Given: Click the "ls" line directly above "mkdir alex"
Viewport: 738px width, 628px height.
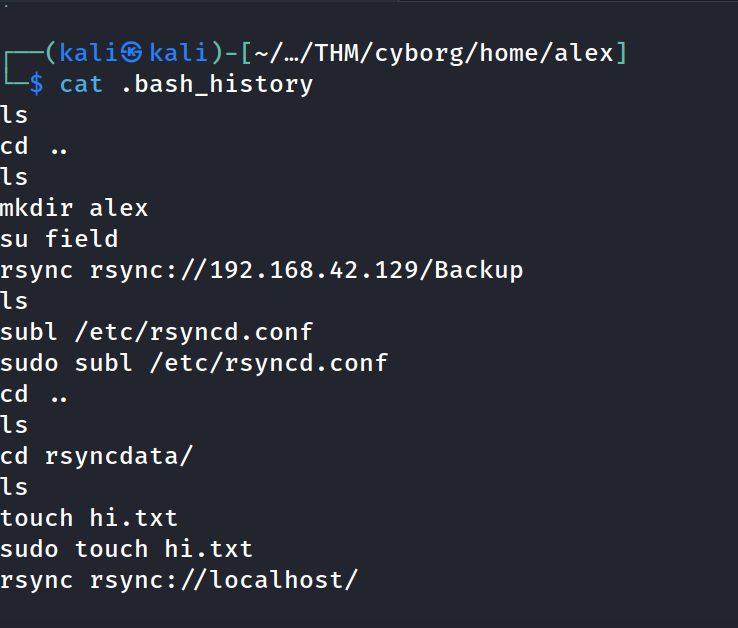Looking at the screenshot, I should [14, 177].
